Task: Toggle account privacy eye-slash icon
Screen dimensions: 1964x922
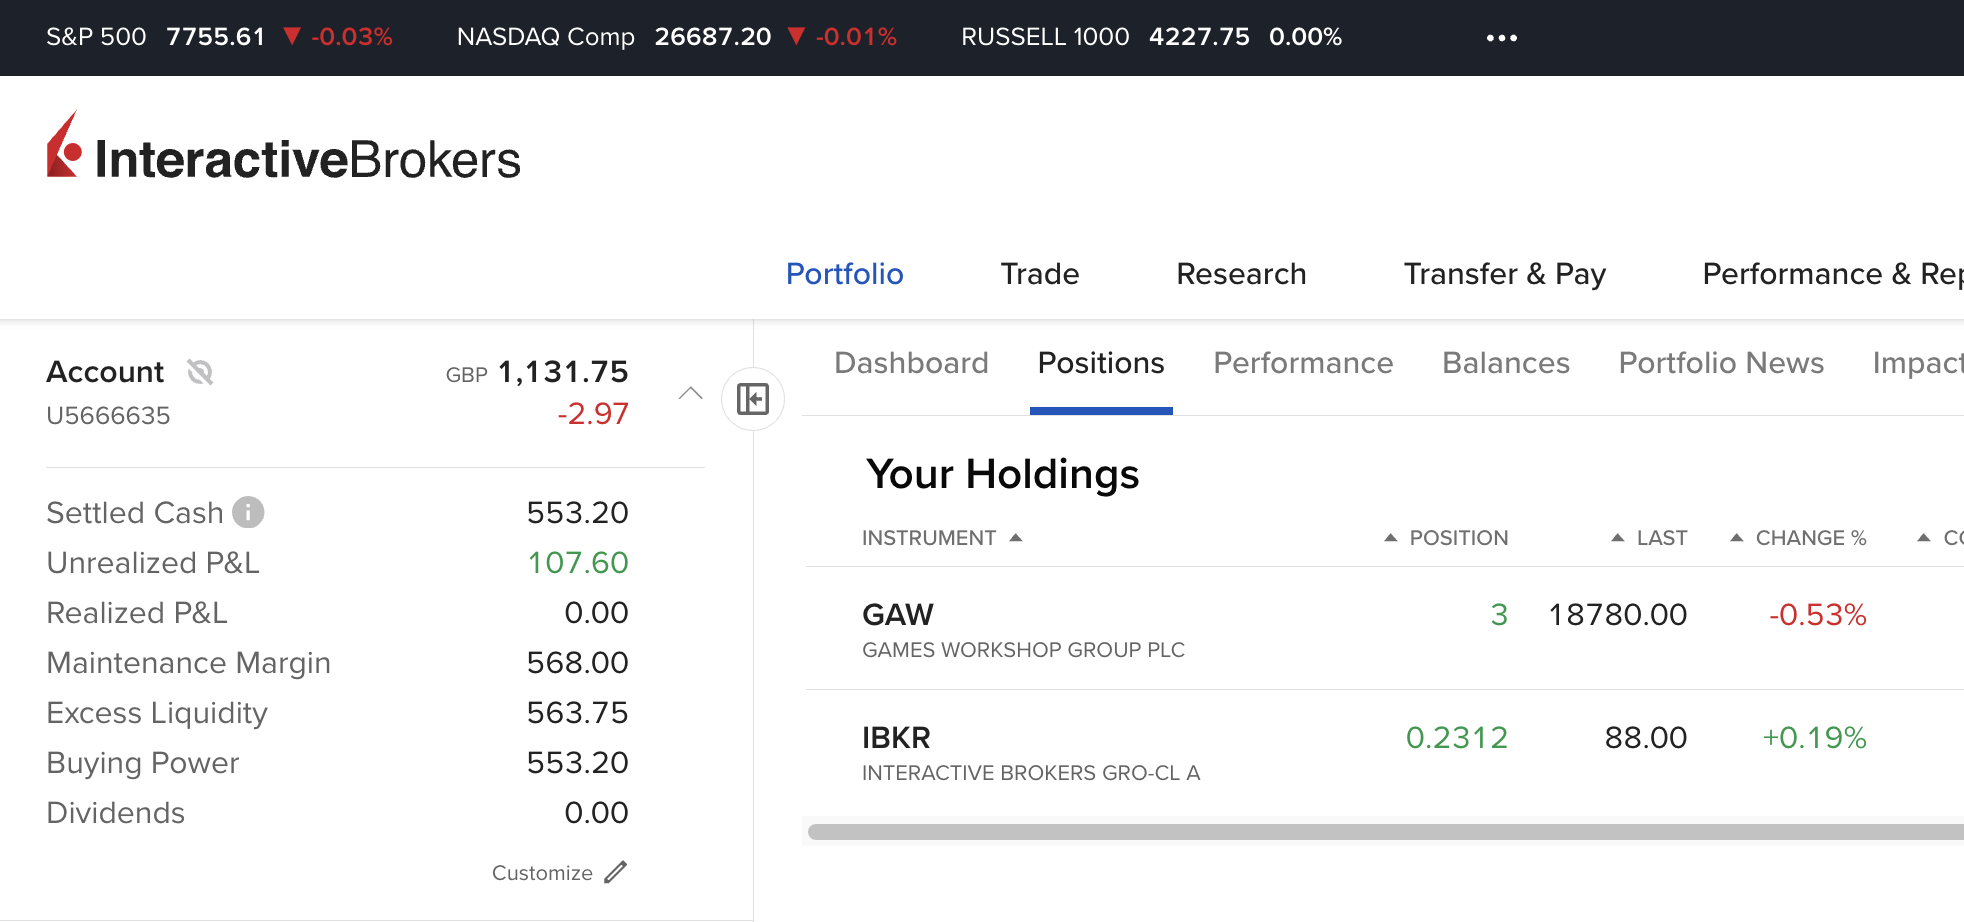Action: (x=200, y=372)
